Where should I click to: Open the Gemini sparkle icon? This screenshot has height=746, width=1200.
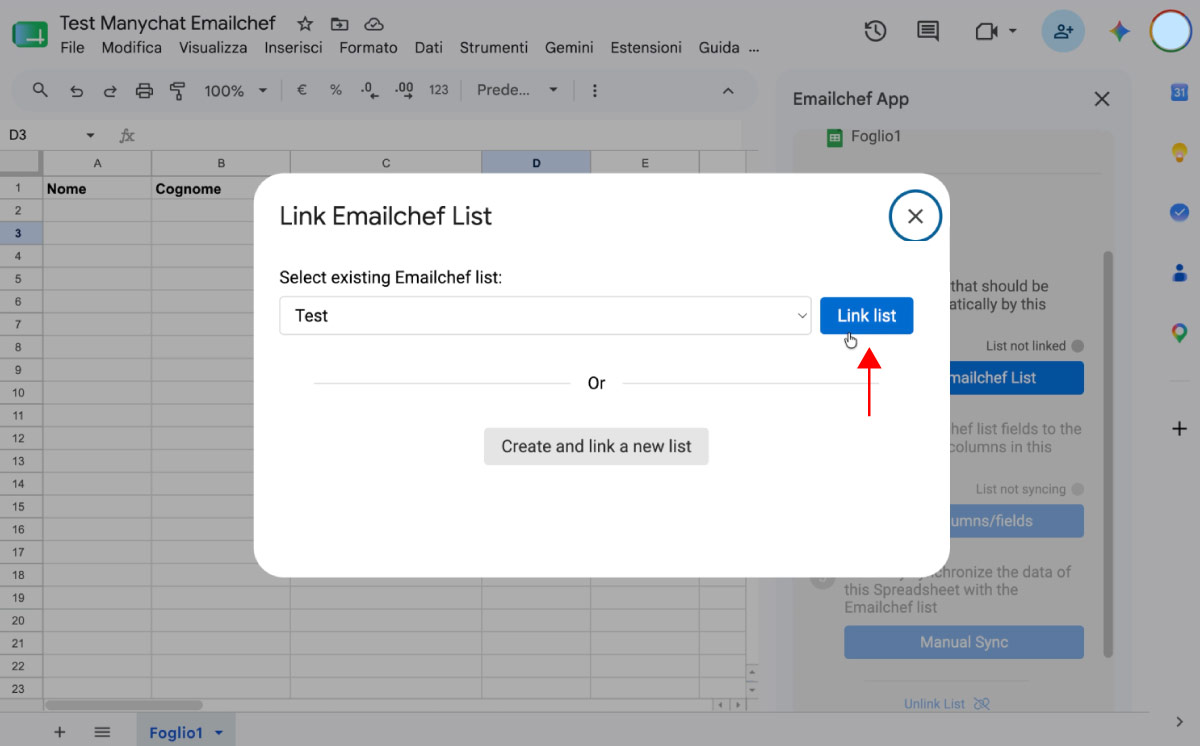(1119, 31)
